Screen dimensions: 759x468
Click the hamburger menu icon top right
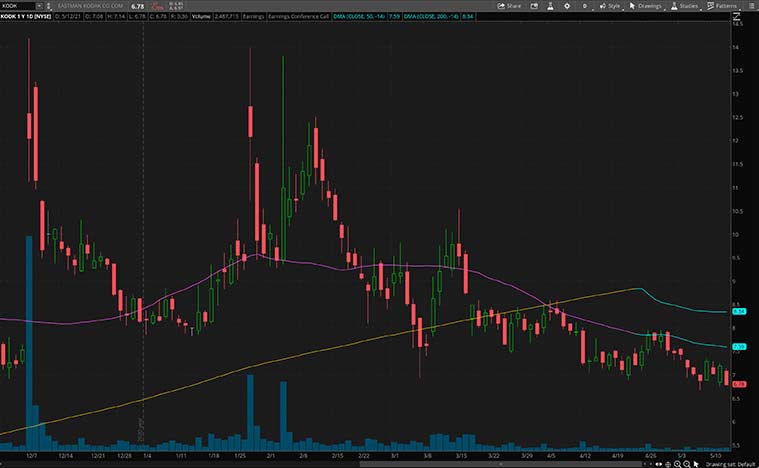[751, 5]
